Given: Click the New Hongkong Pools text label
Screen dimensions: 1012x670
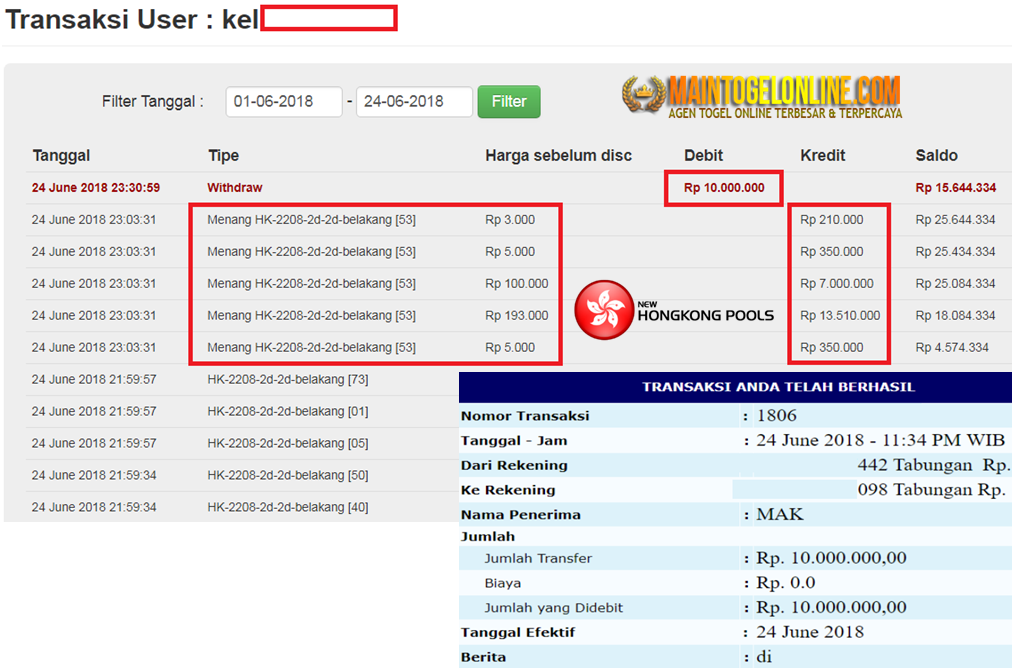Looking at the screenshot, I should pos(705,312).
